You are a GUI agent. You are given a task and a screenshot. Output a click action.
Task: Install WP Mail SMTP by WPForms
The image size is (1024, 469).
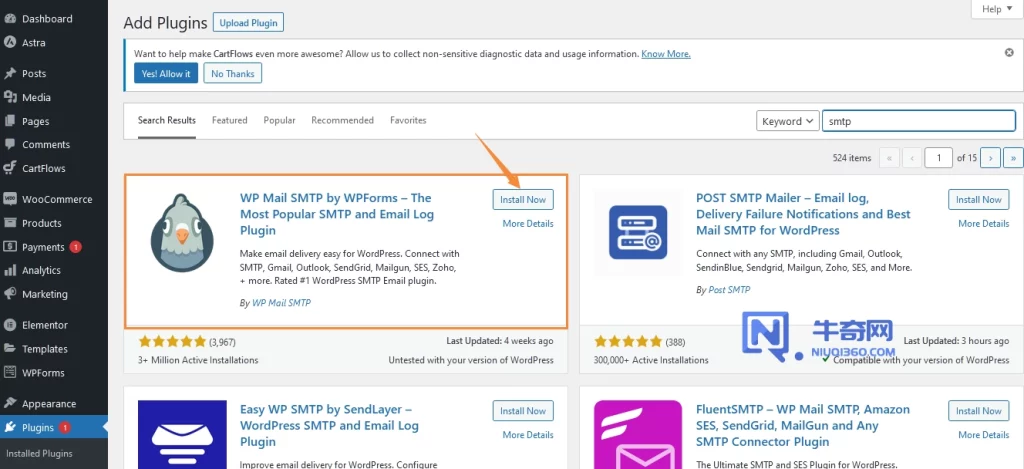[523, 200]
